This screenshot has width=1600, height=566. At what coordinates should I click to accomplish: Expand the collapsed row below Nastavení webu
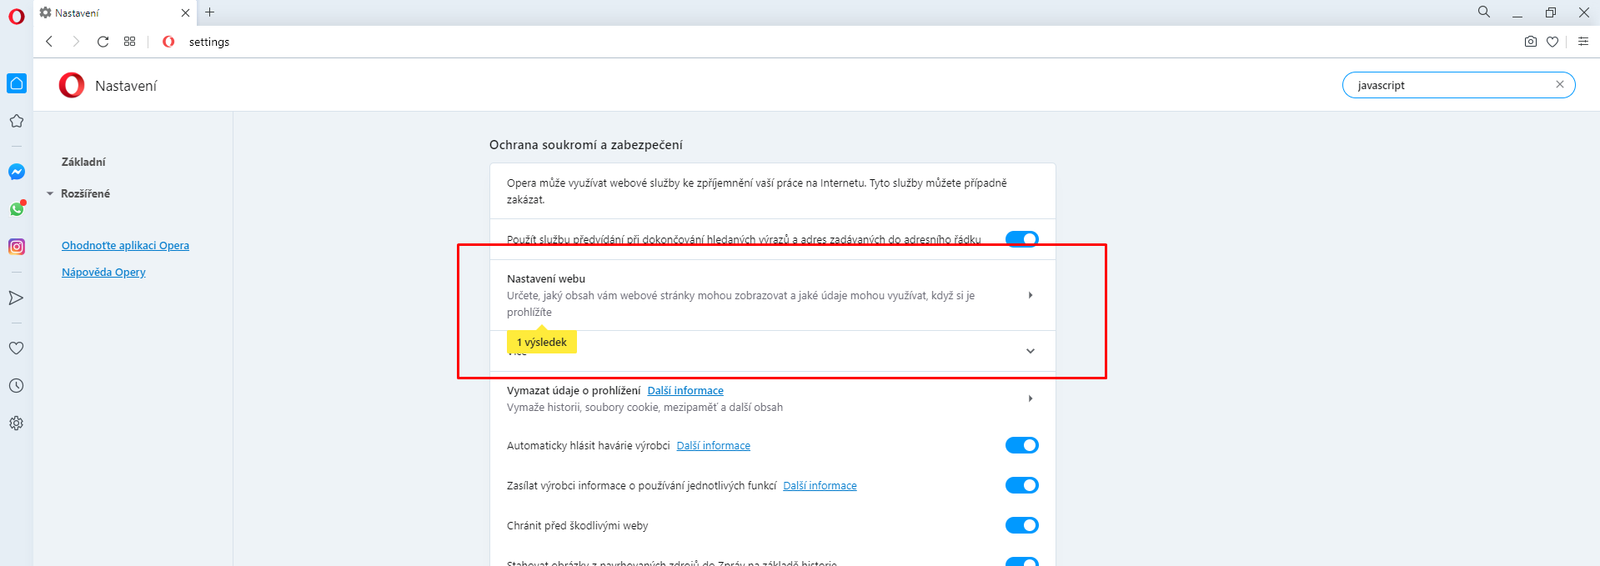point(1030,351)
